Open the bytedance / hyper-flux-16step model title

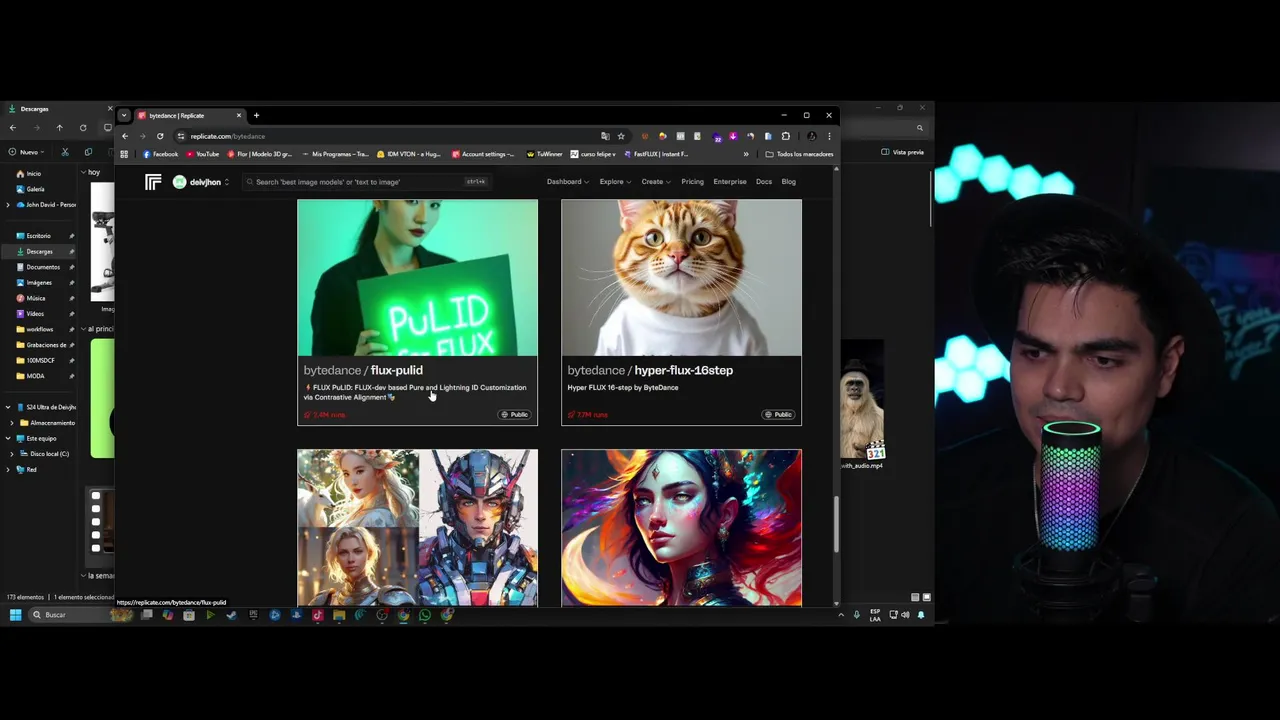650,370
